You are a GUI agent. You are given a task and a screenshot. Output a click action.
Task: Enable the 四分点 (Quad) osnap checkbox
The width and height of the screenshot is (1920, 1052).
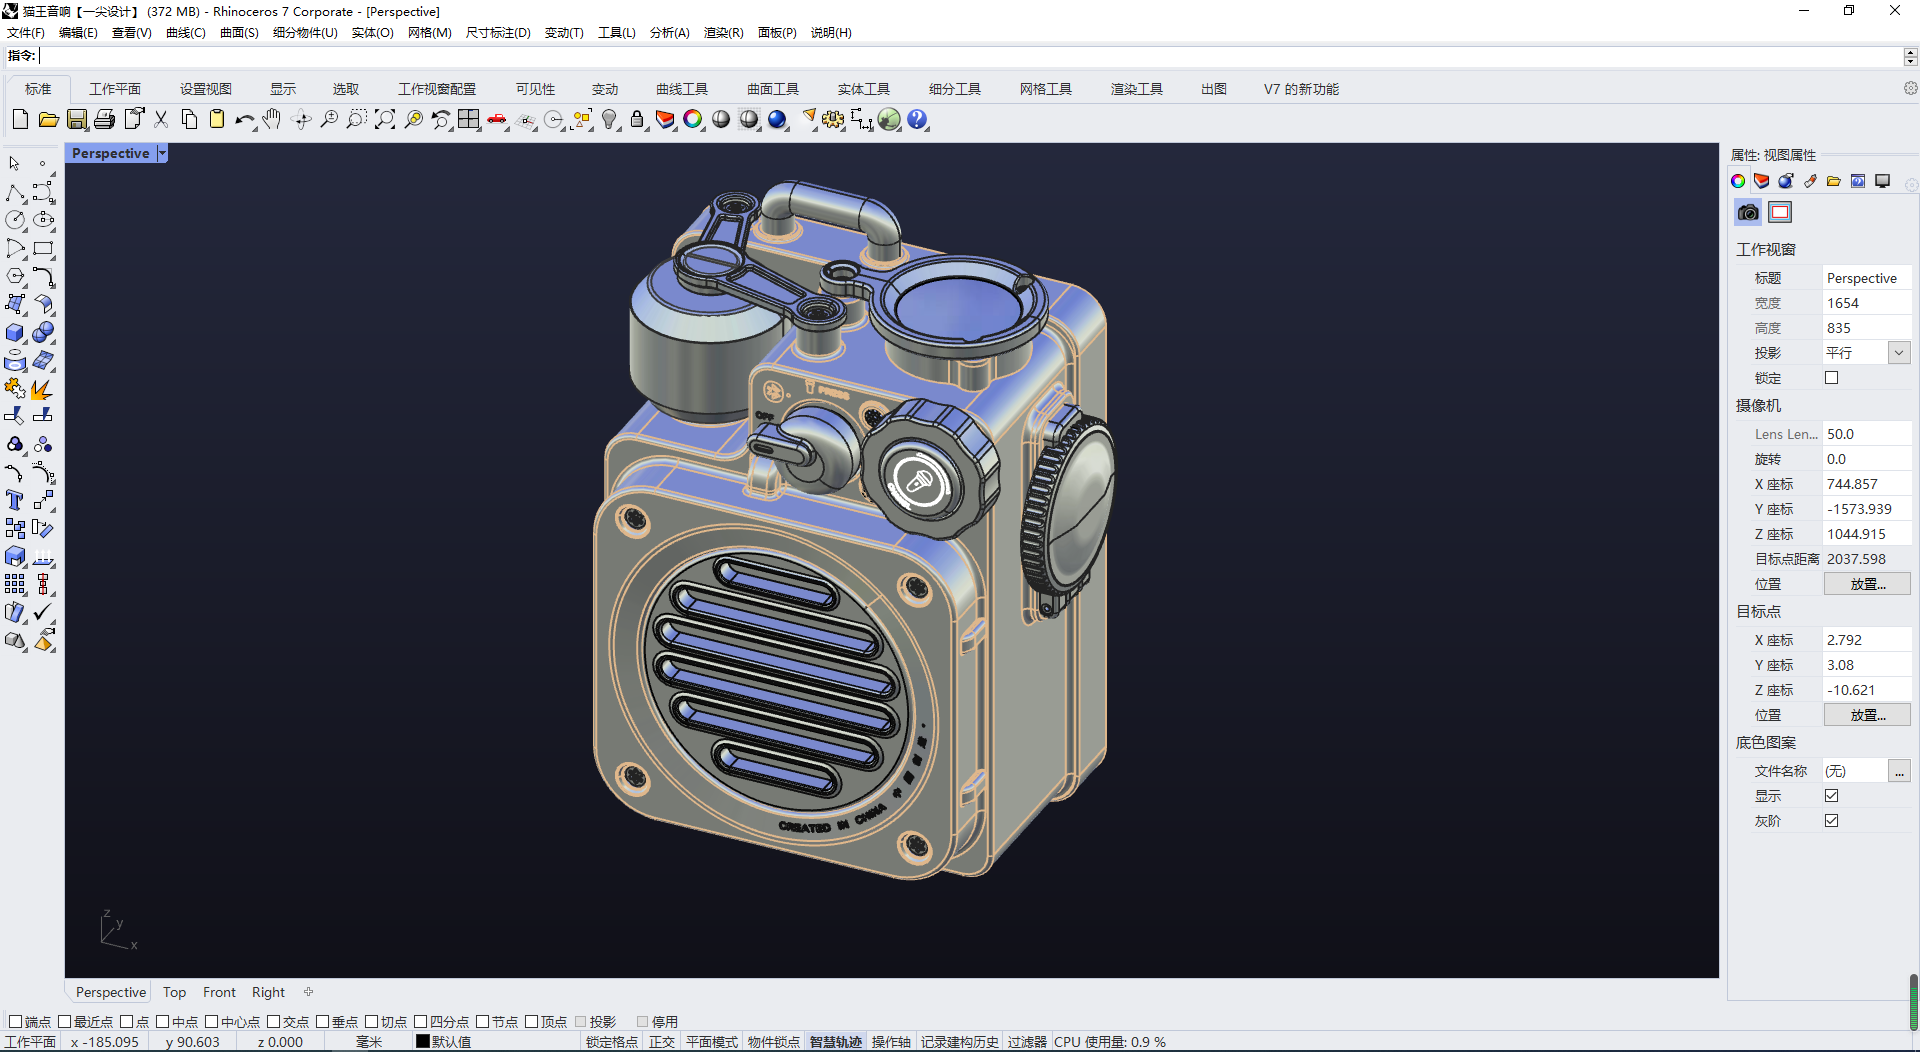pyautogui.click(x=421, y=1021)
